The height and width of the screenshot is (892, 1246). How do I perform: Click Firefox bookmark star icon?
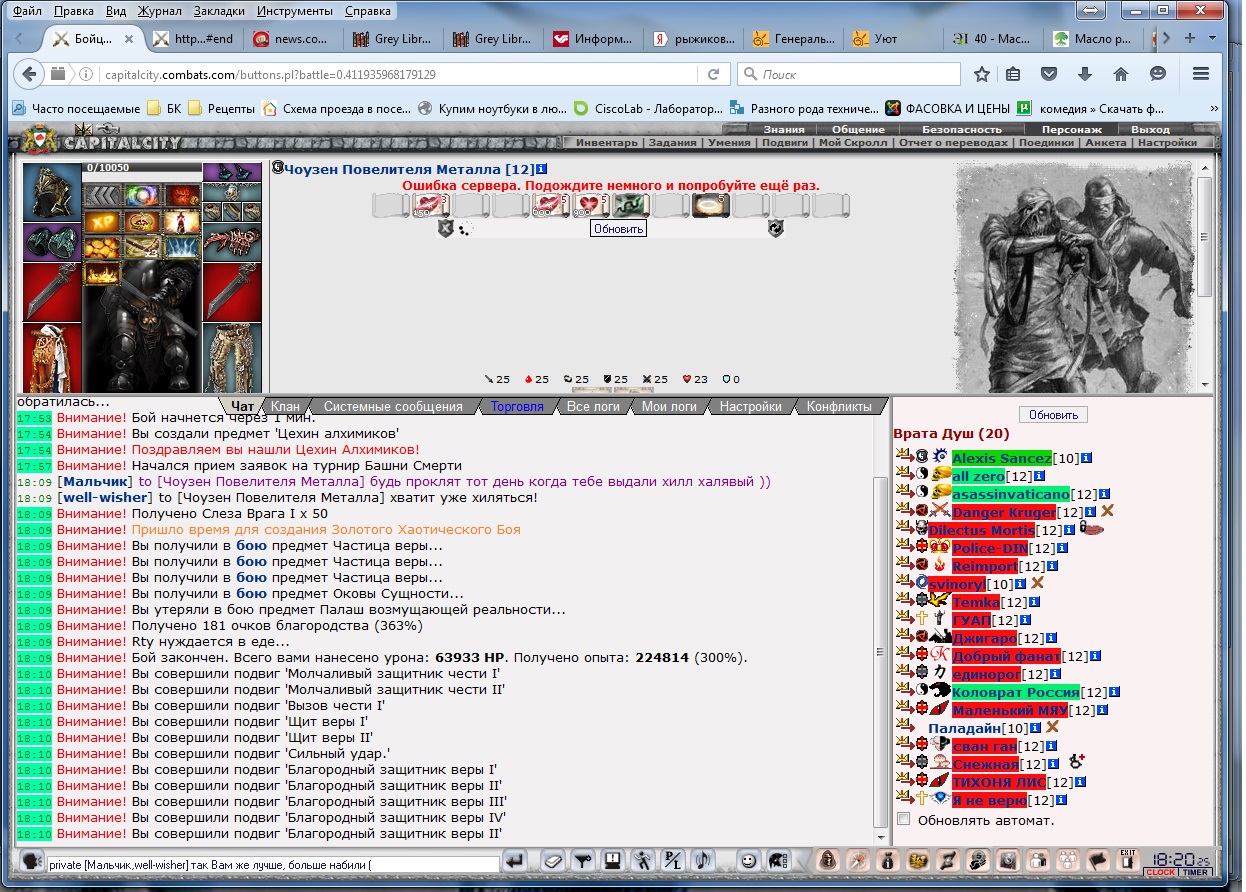[x=982, y=74]
